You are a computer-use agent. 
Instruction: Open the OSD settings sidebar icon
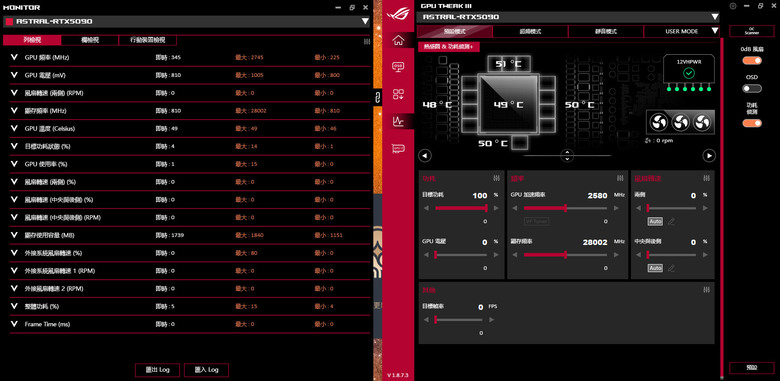coord(398,67)
